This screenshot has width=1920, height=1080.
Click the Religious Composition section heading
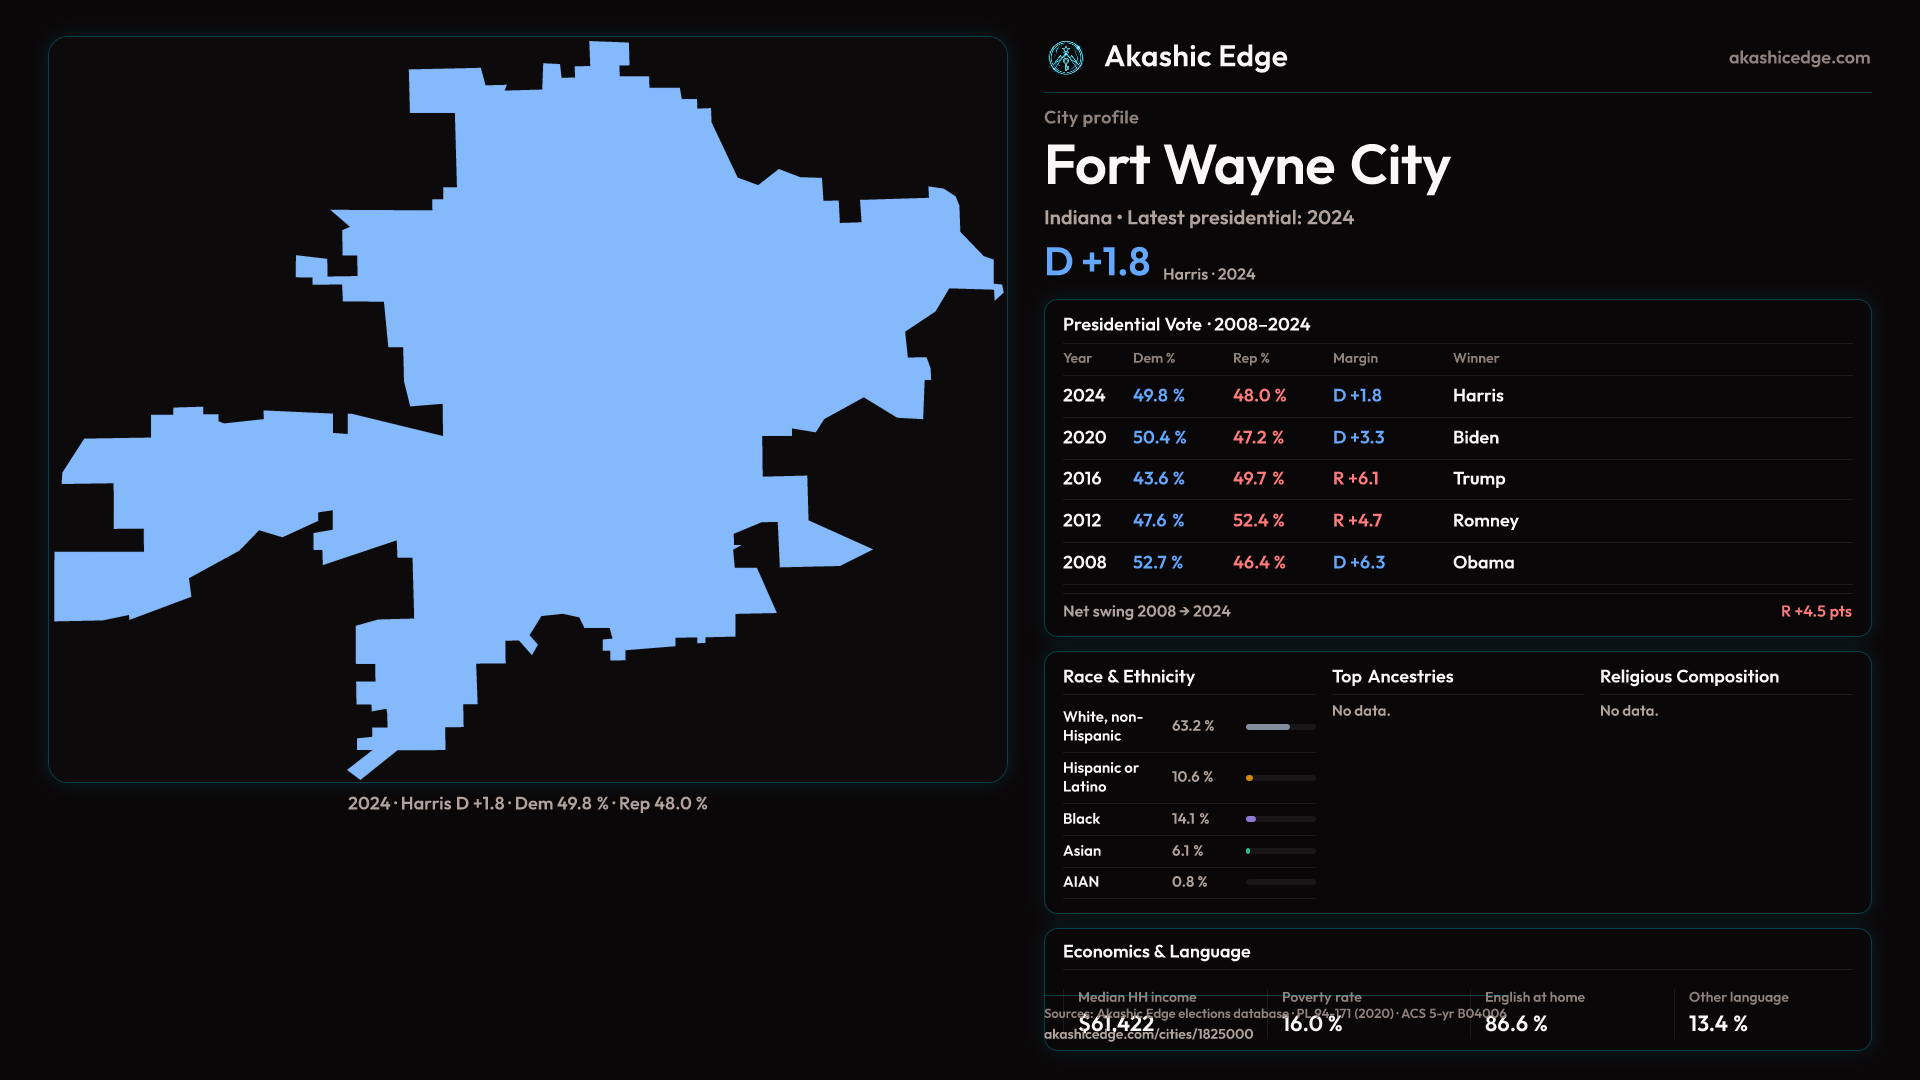(x=1688, y=677)
